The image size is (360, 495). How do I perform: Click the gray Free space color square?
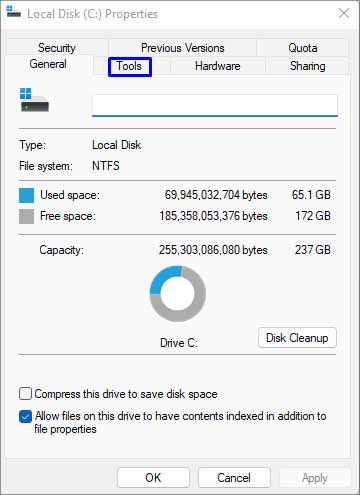(x=26, y=216)
